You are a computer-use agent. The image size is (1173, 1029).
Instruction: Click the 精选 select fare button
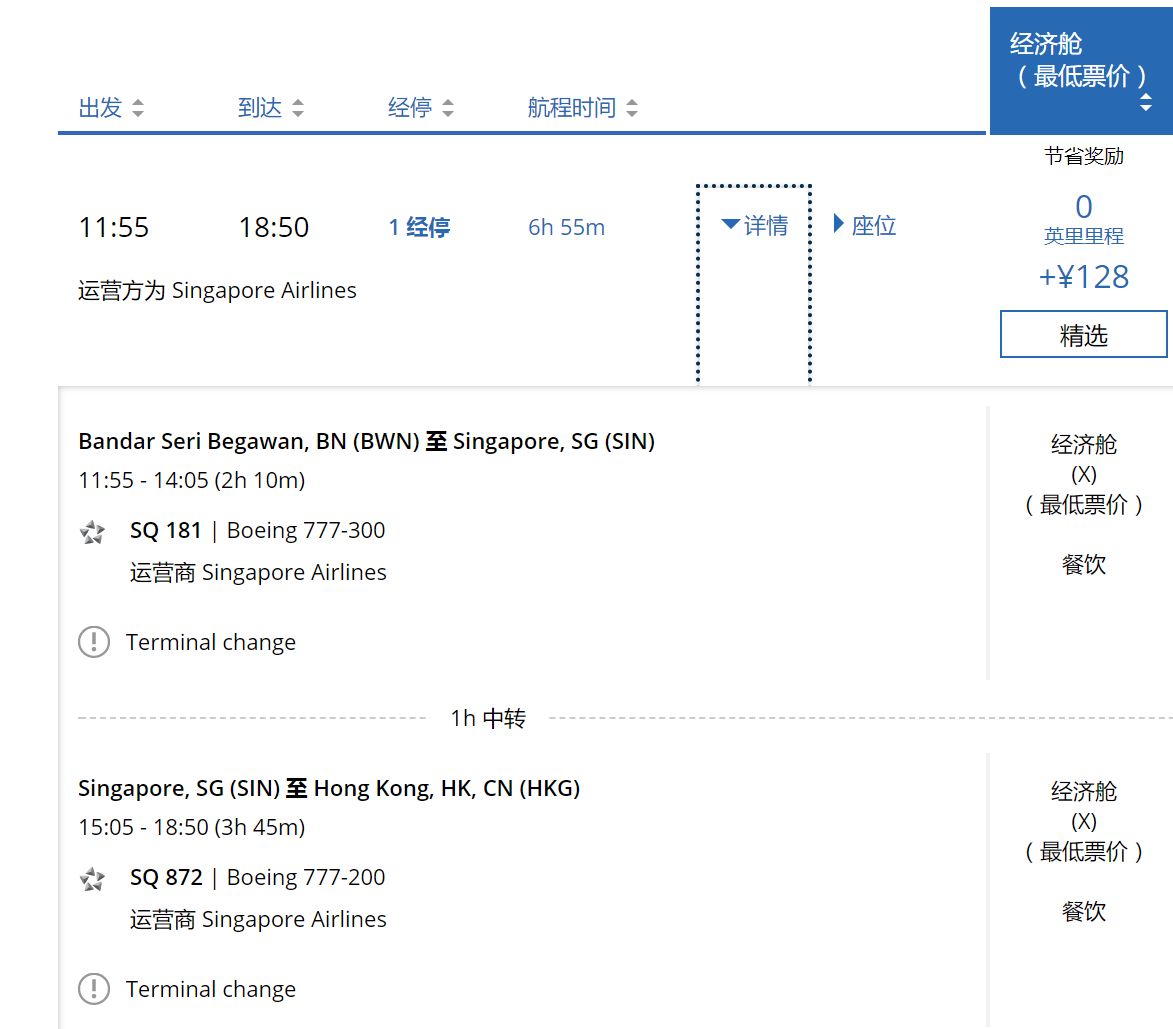coord(1083,334)
